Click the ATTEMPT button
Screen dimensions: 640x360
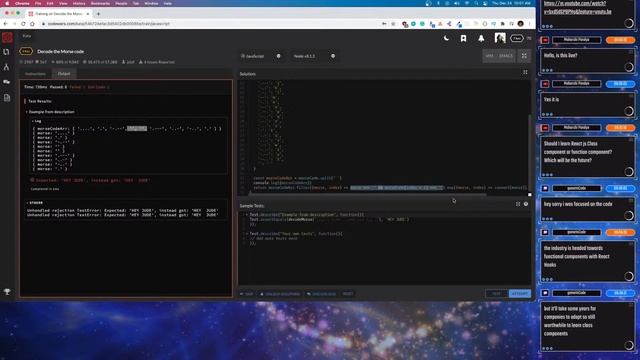tap(520, 293)
